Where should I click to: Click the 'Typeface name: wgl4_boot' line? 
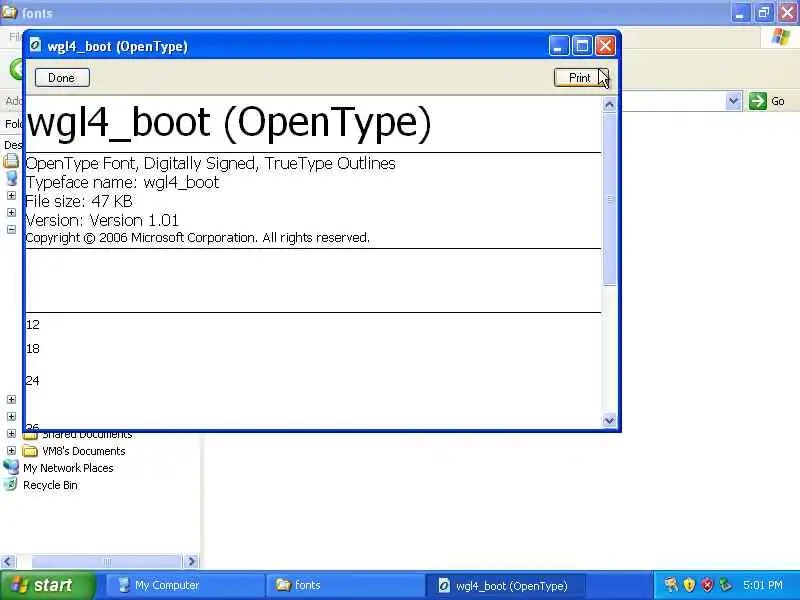[122, 182]
